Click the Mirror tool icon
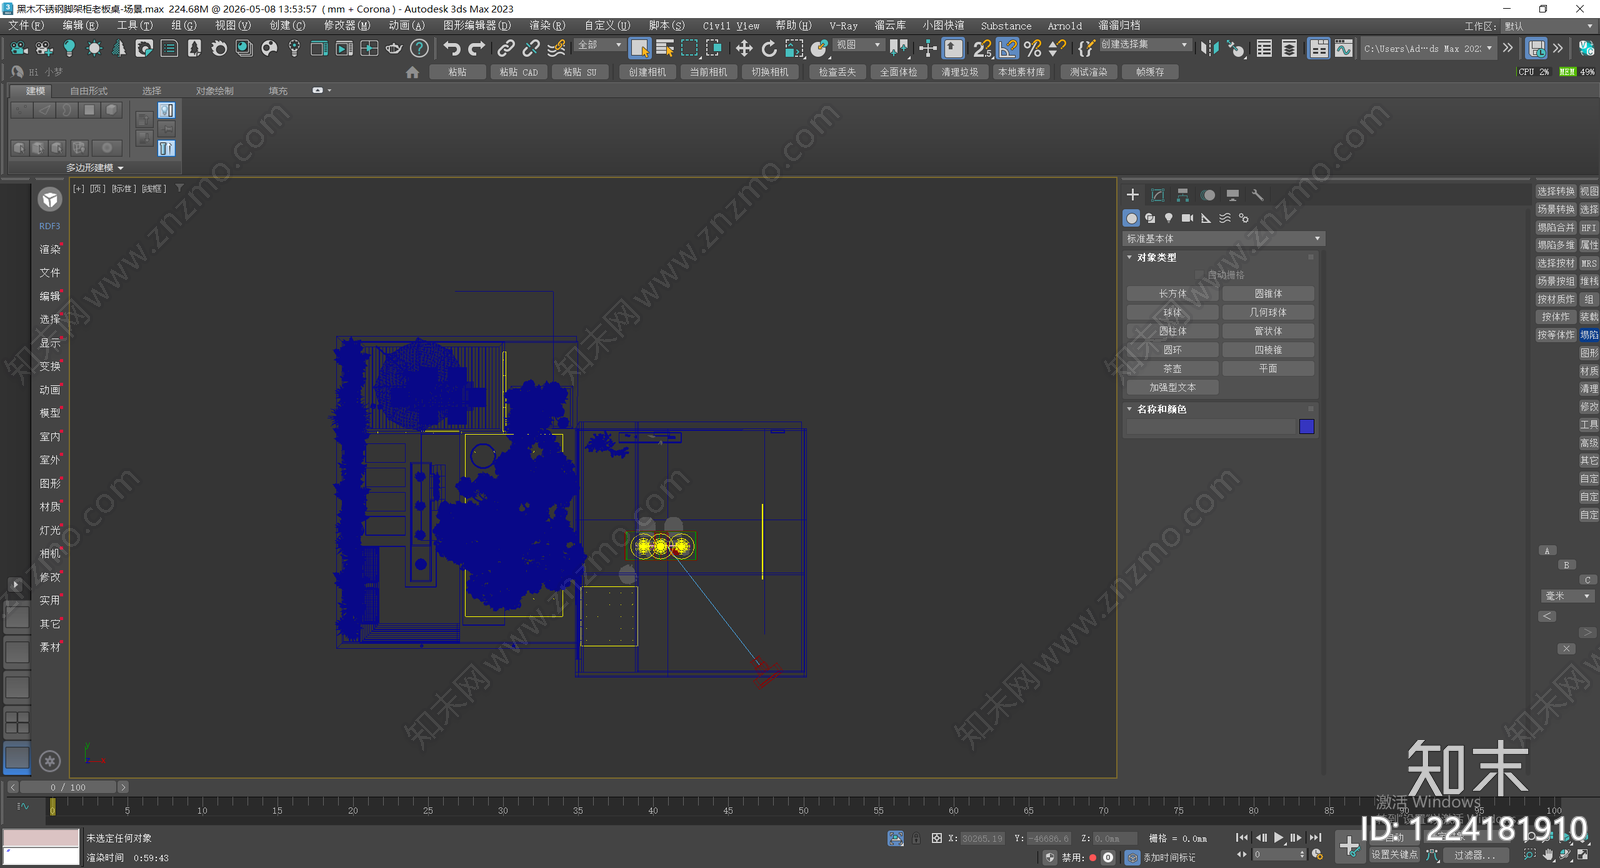The height and width of the screenshot is (868, 1600). pos(1209,48)
